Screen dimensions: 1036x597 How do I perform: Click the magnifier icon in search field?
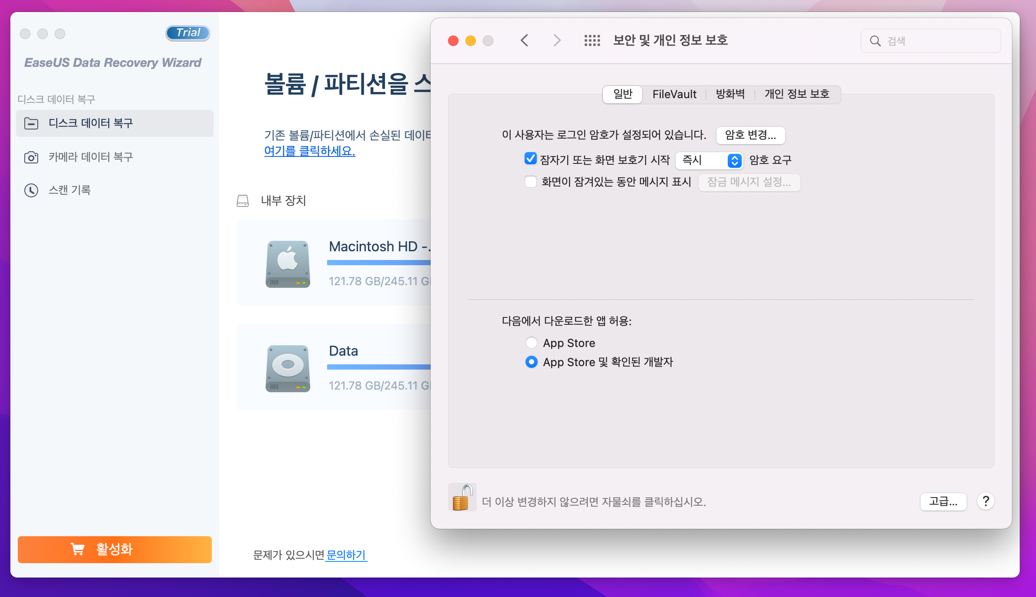875,41
